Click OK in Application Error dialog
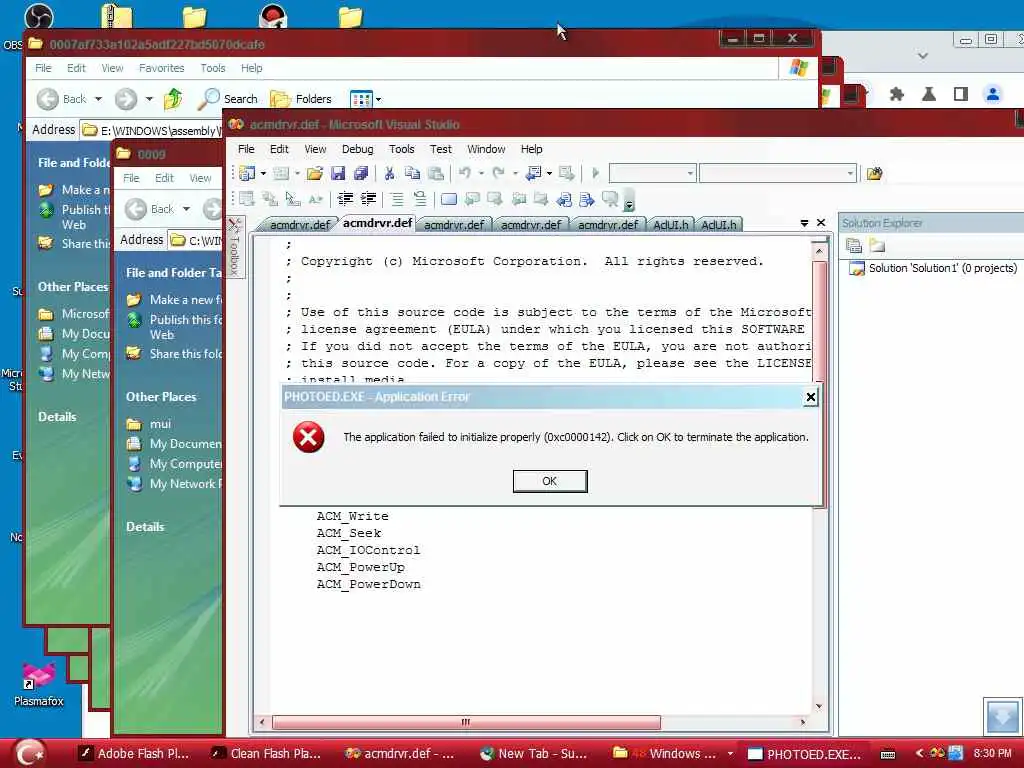The image size is (1024, 768). tap(550, 481)
